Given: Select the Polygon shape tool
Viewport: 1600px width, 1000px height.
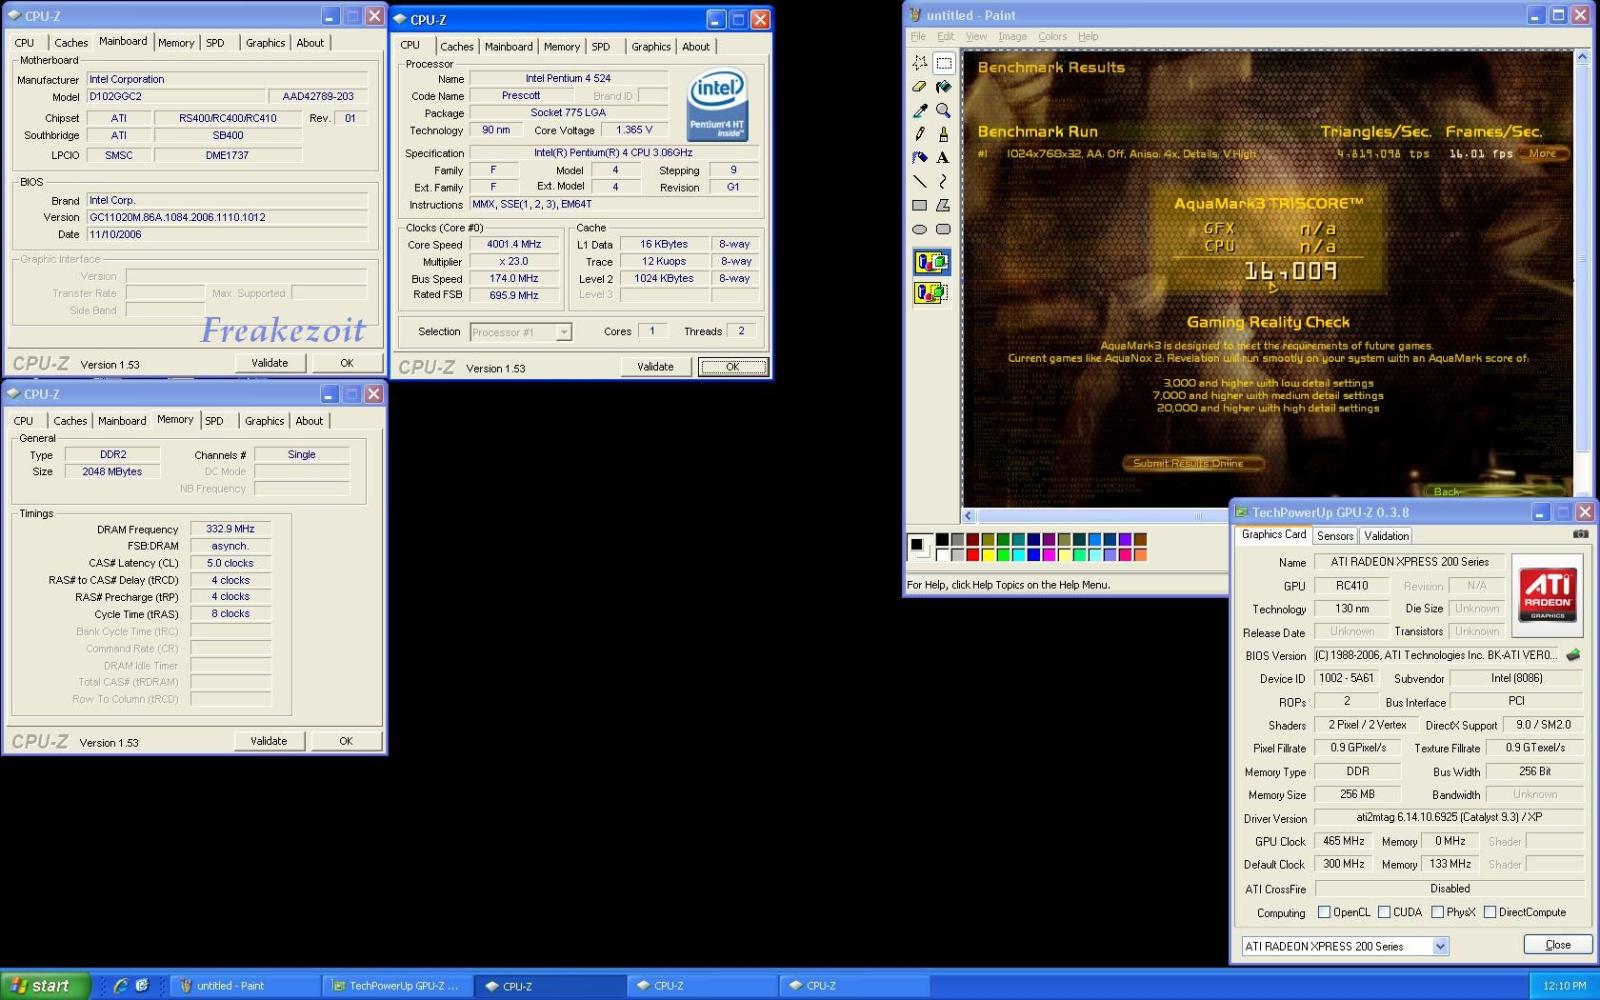Looking at the screenshot, I should click(x=943, y=205).
